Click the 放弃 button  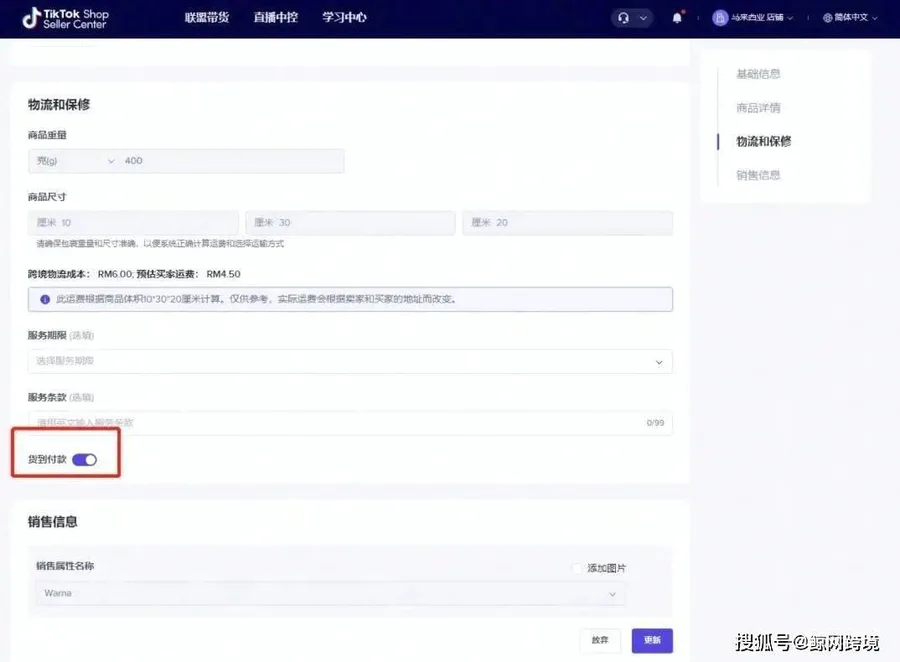point(600,640)
